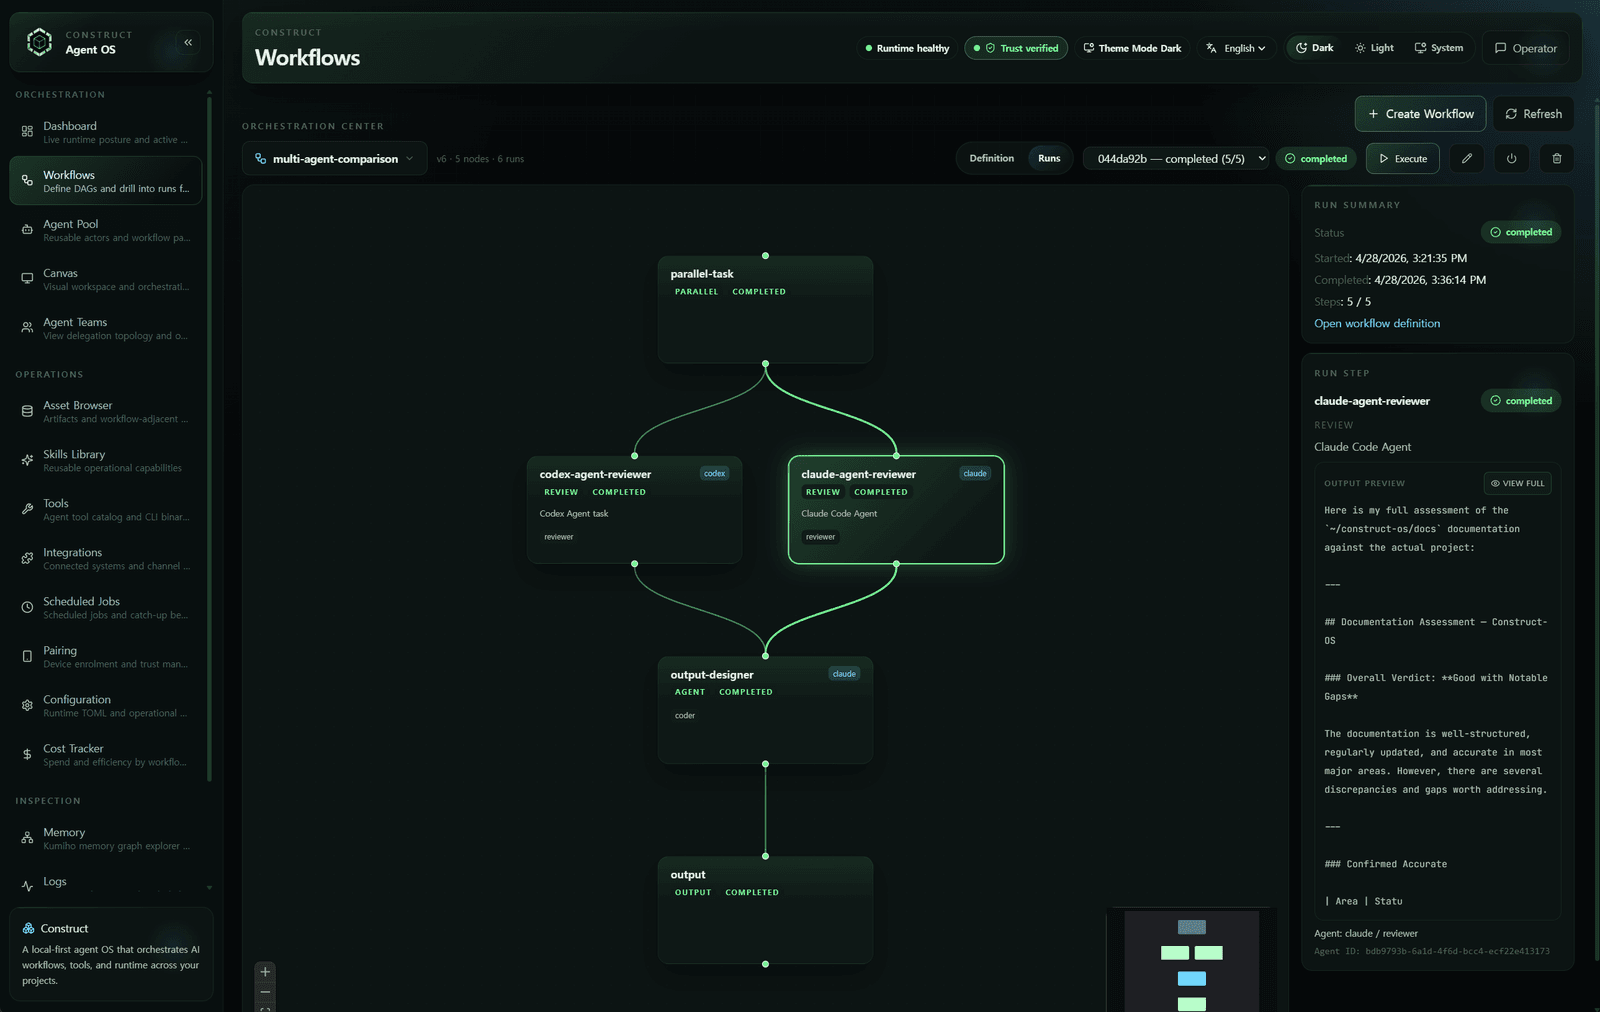Click the Logs activity icon
Viewport: 1600px width, 1012px height.
point(27,886)
